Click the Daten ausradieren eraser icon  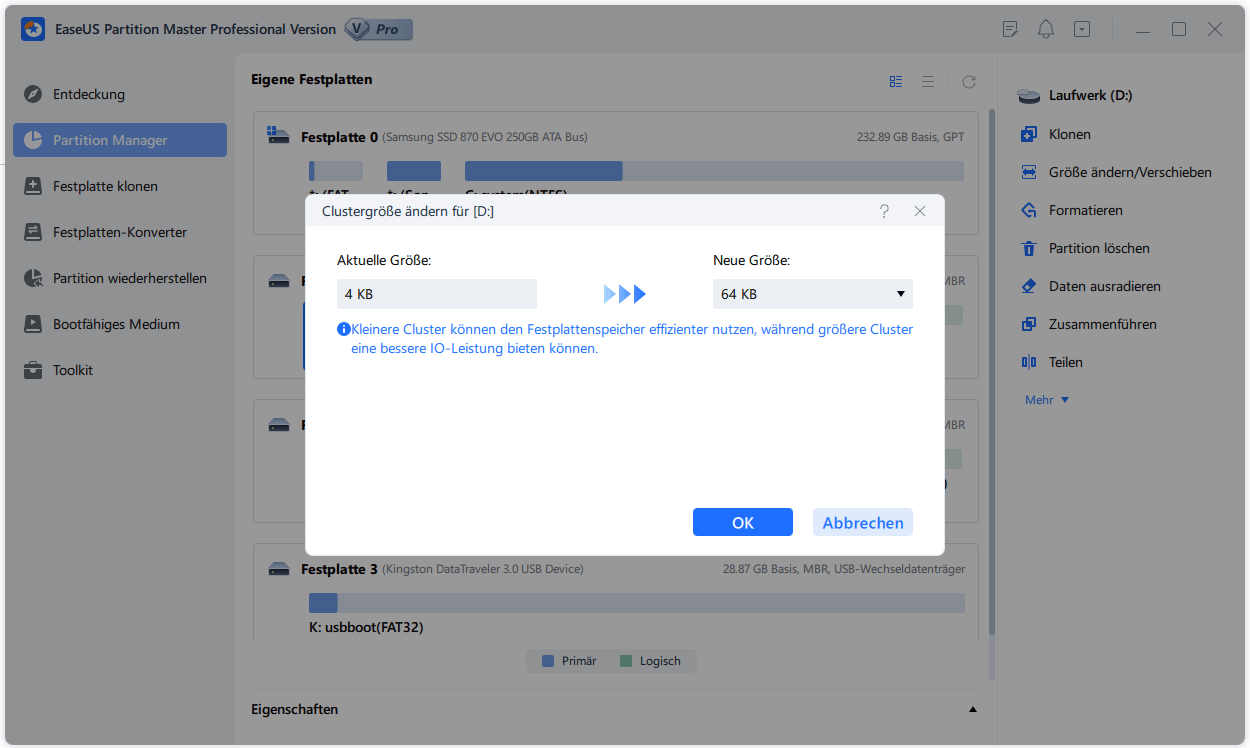coord(1028,286)
